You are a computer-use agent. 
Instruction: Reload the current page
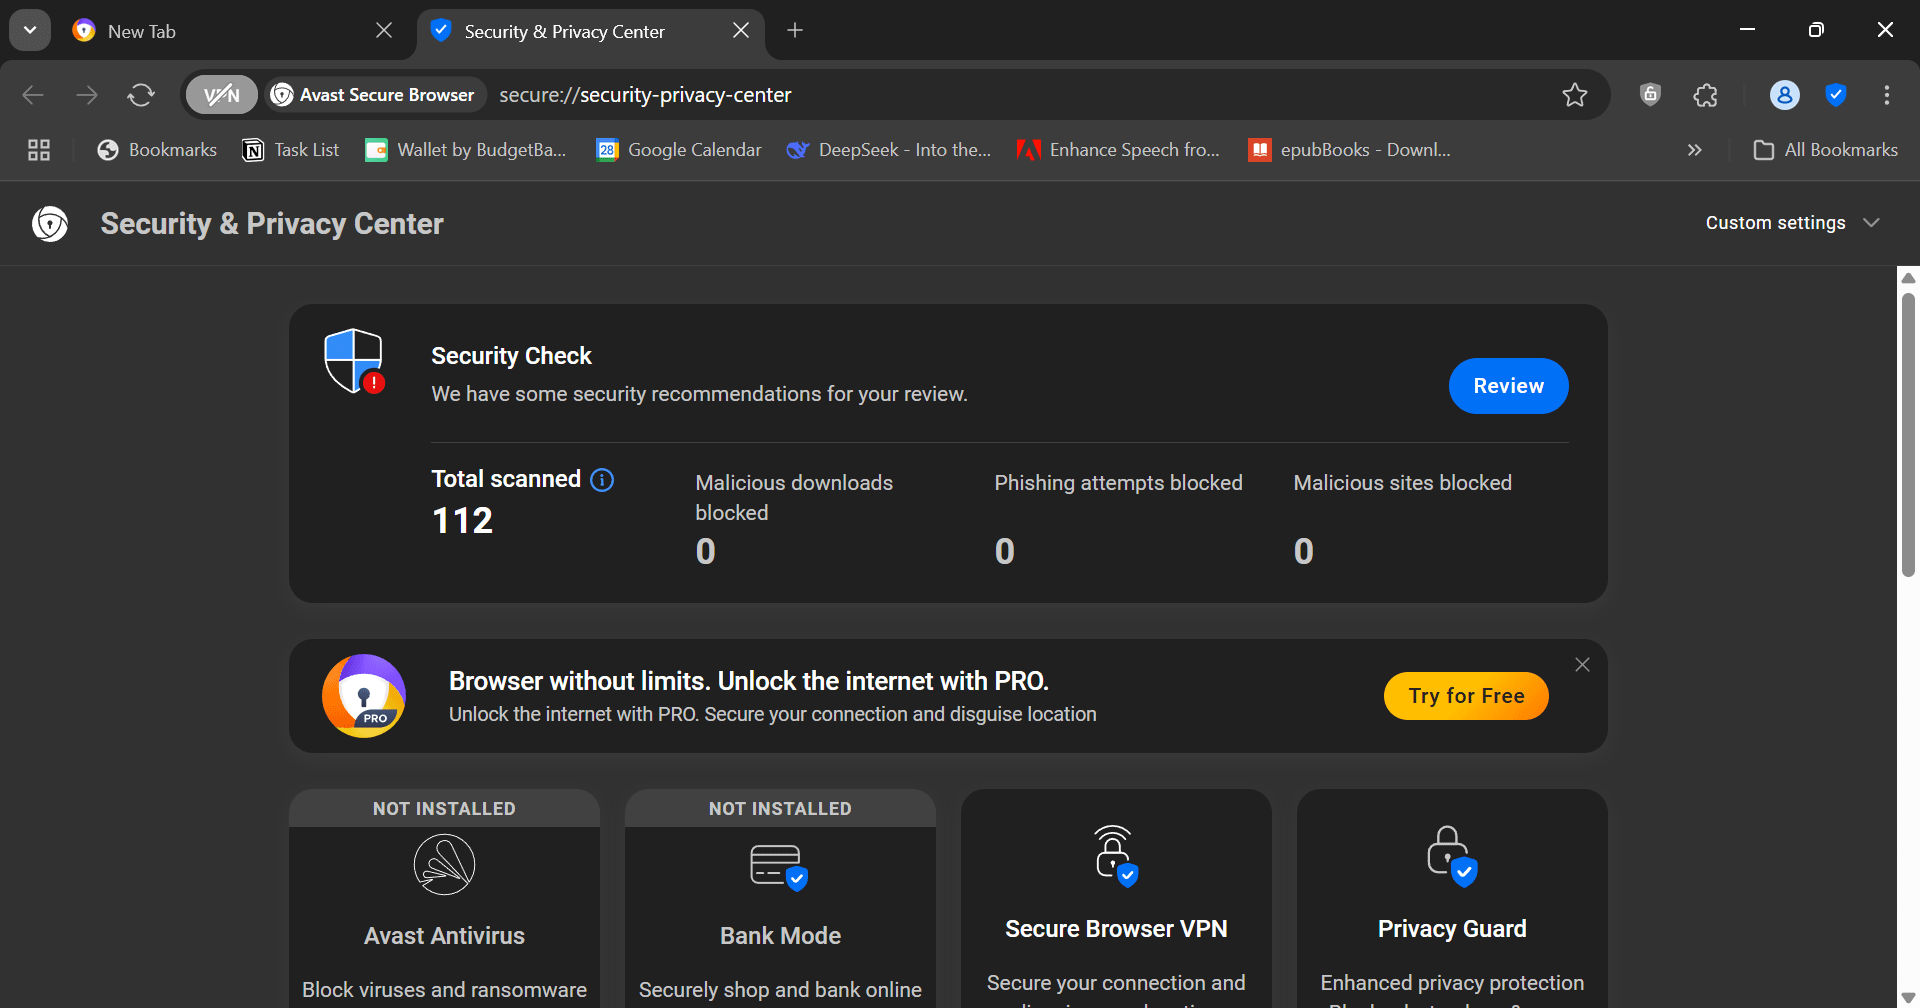[141, 95]
